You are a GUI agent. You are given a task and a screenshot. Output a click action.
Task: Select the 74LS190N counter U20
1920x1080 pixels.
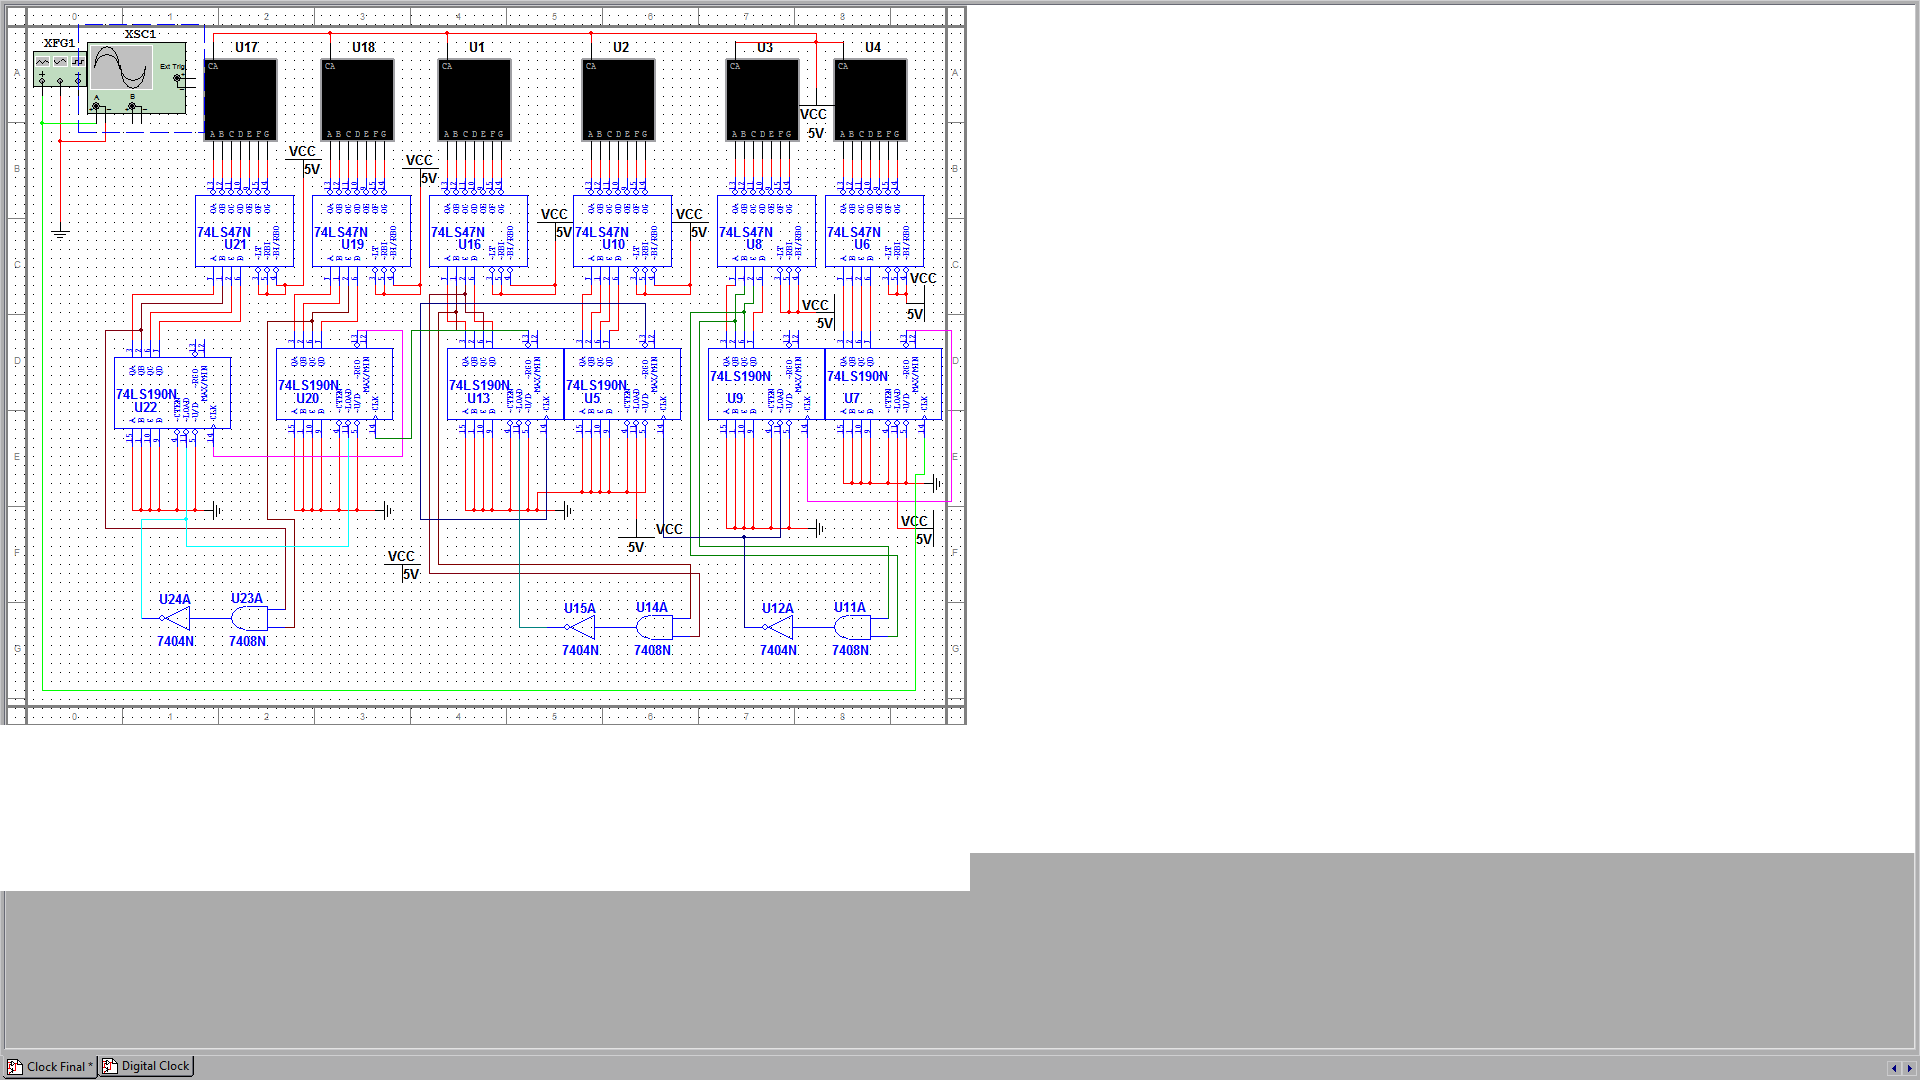[335, 384]
